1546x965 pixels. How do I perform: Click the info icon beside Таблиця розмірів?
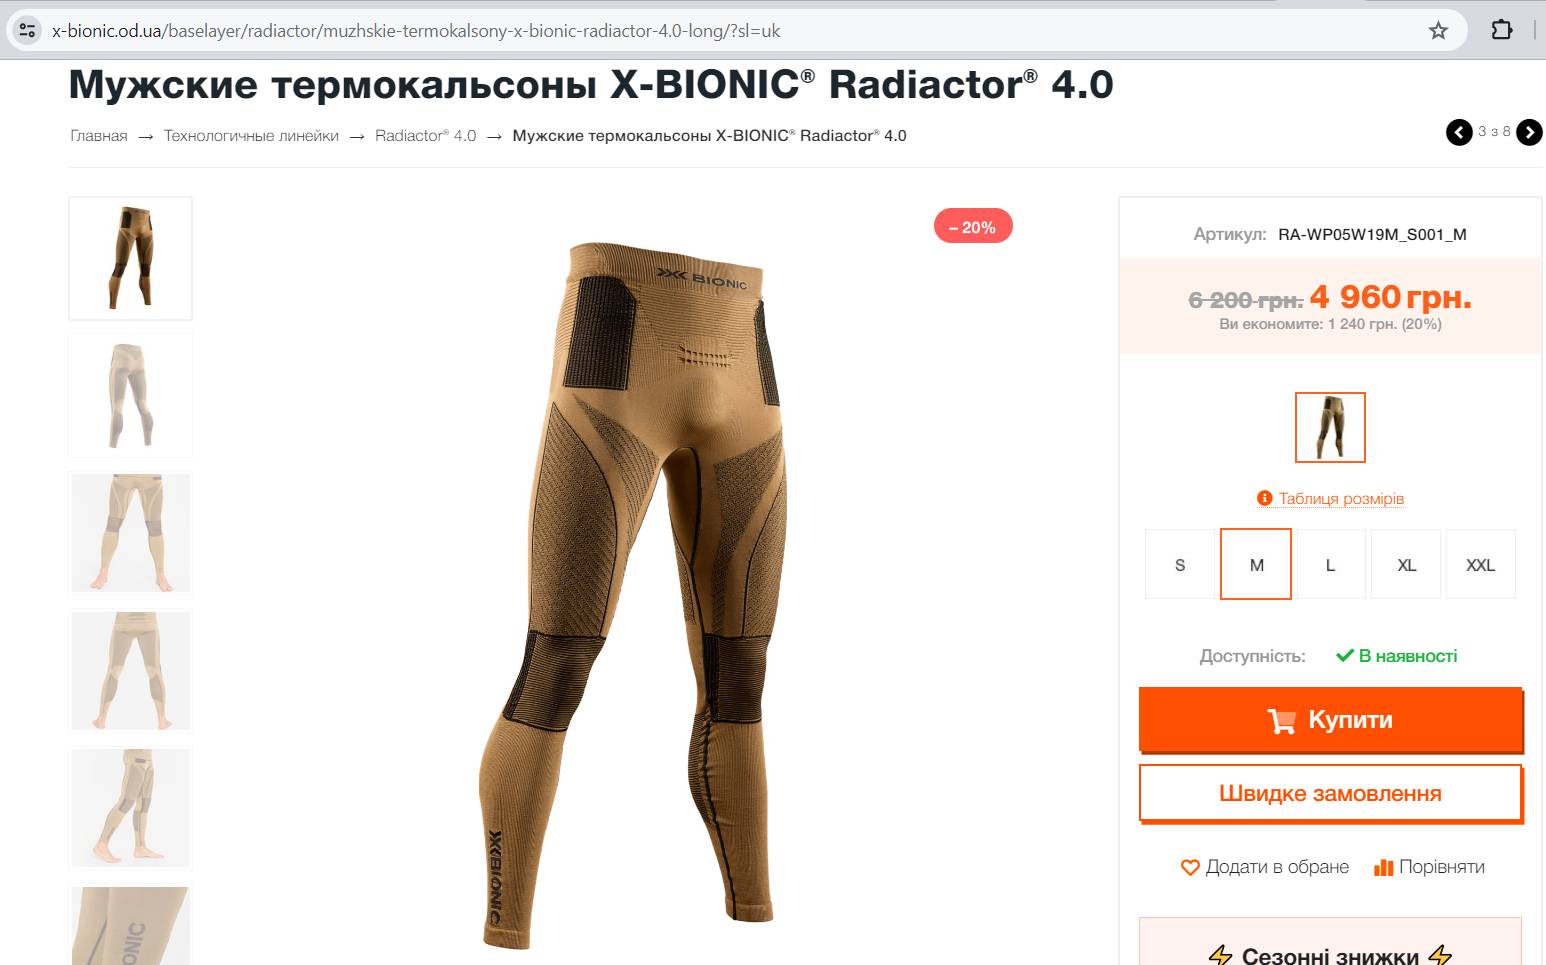(1265, 498)
